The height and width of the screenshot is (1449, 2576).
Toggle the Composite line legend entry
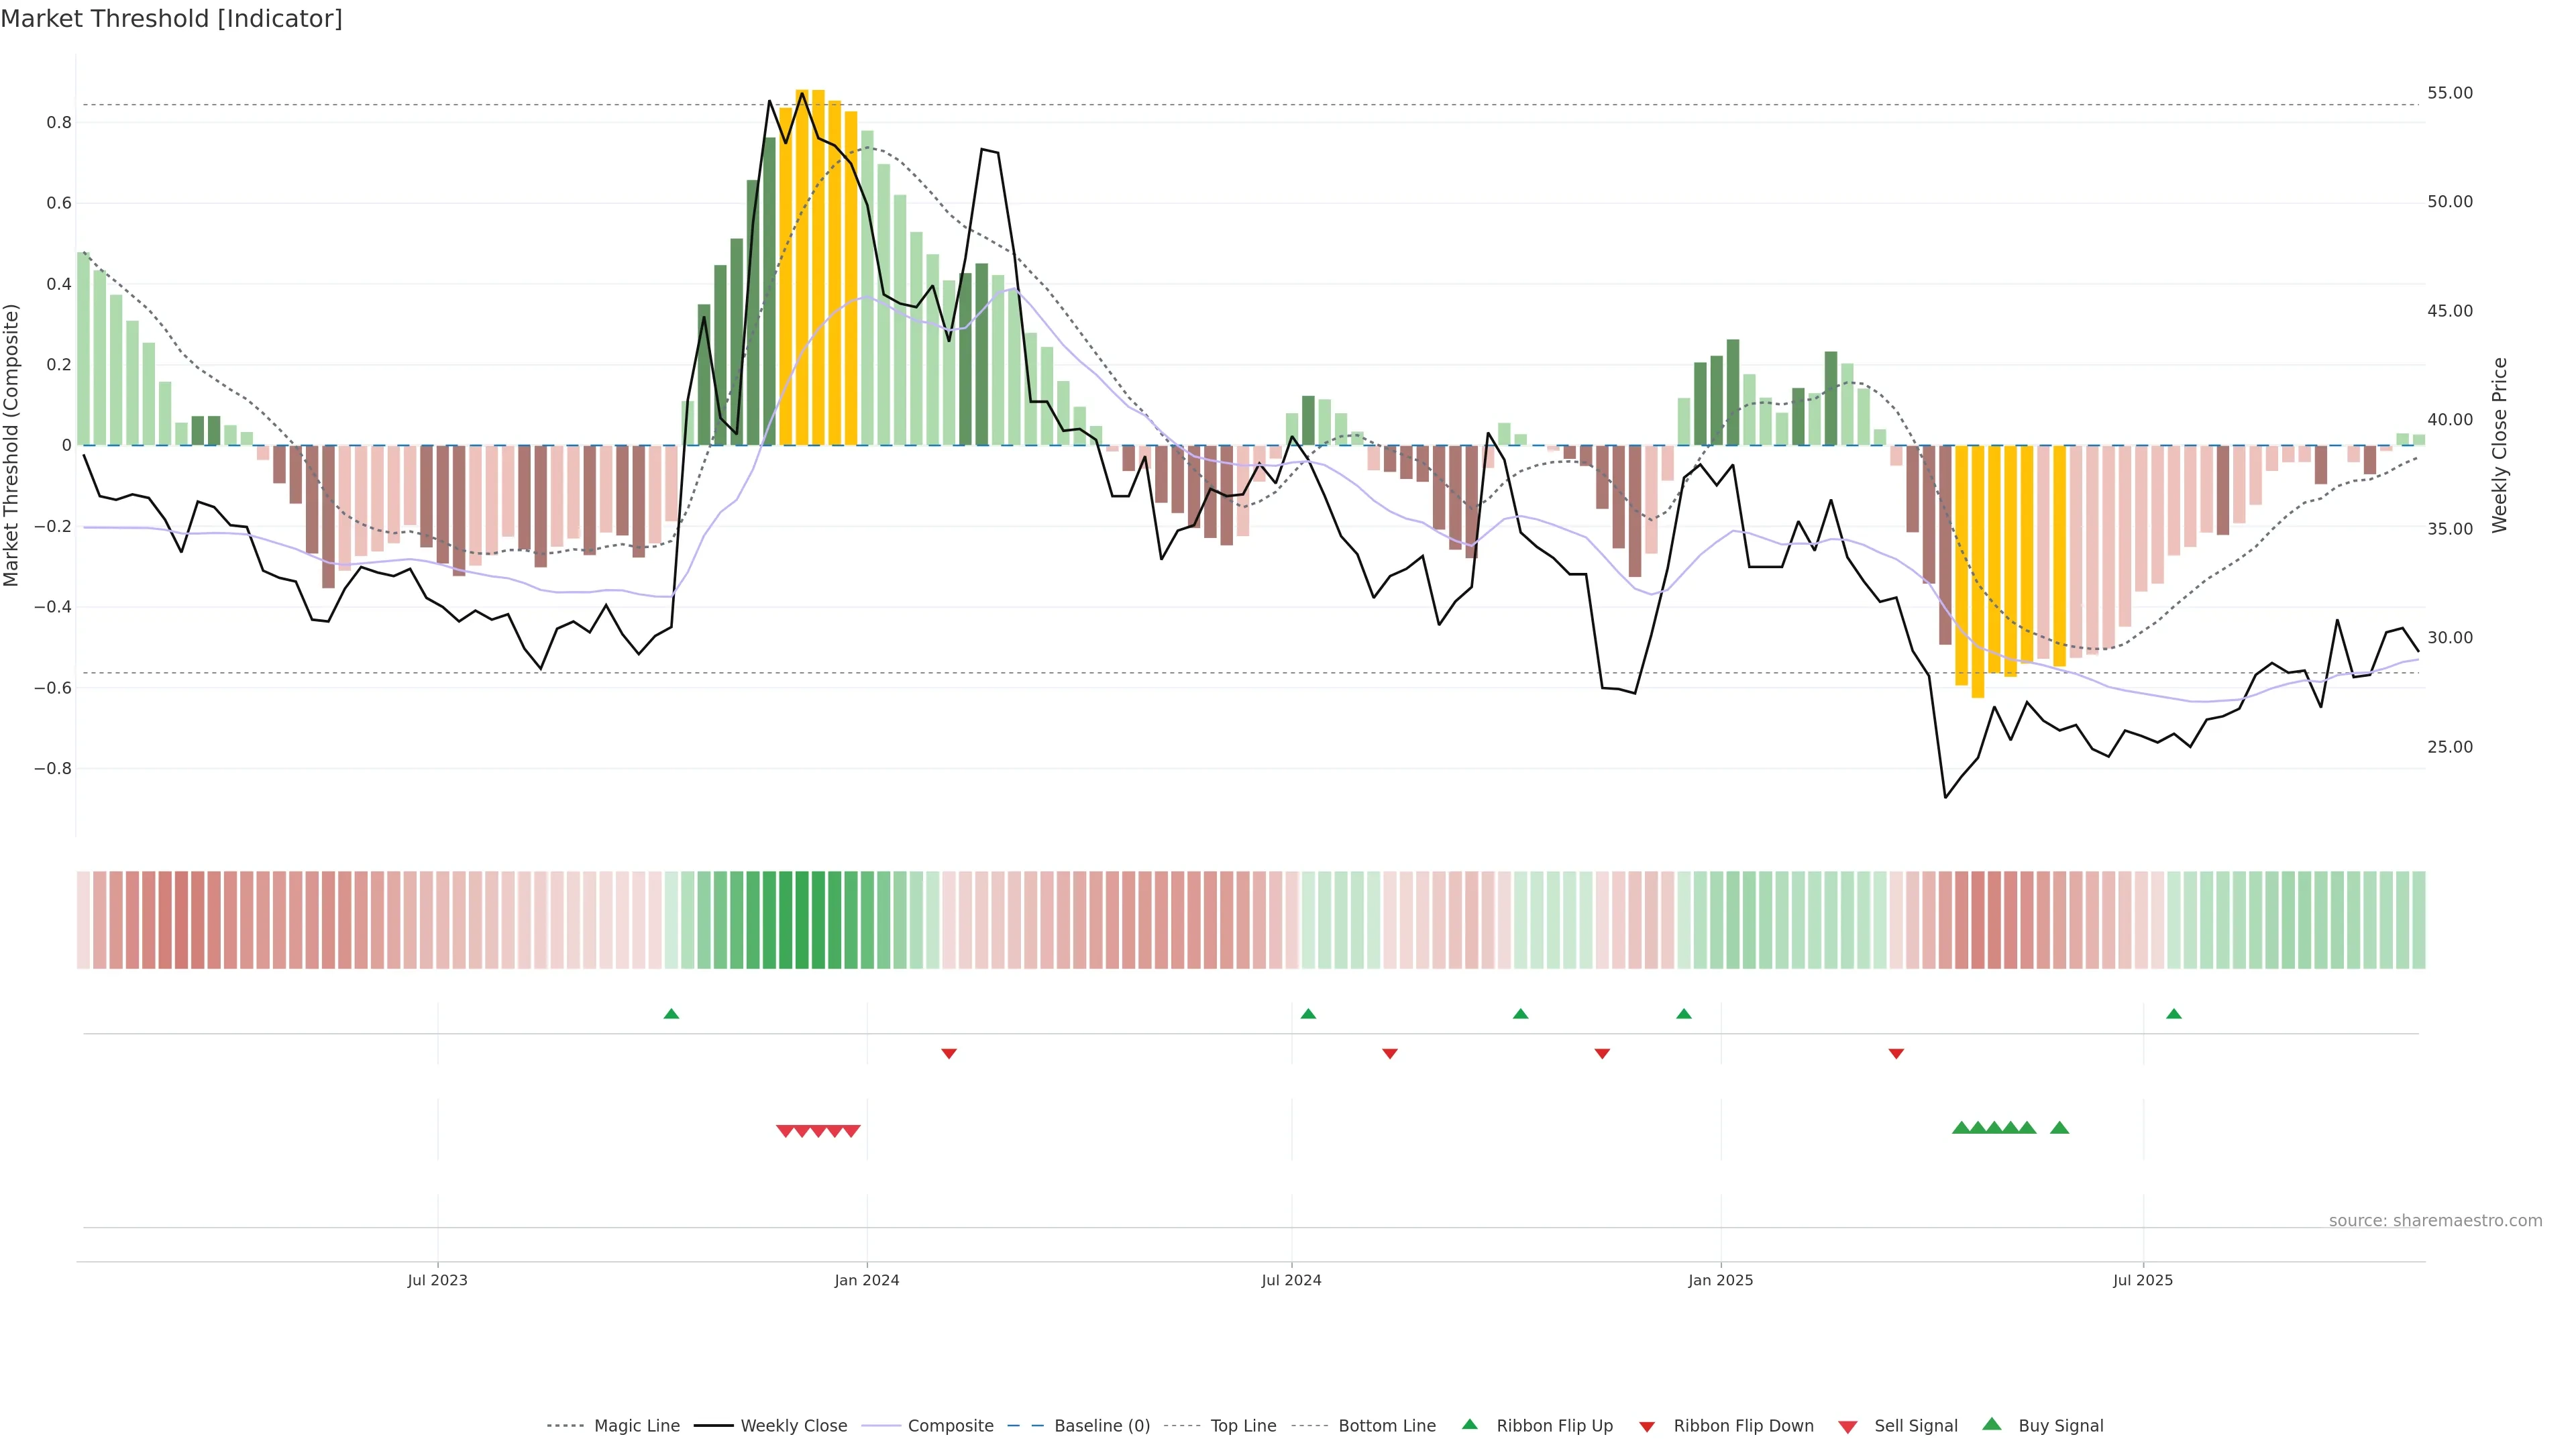(950, 1426)
